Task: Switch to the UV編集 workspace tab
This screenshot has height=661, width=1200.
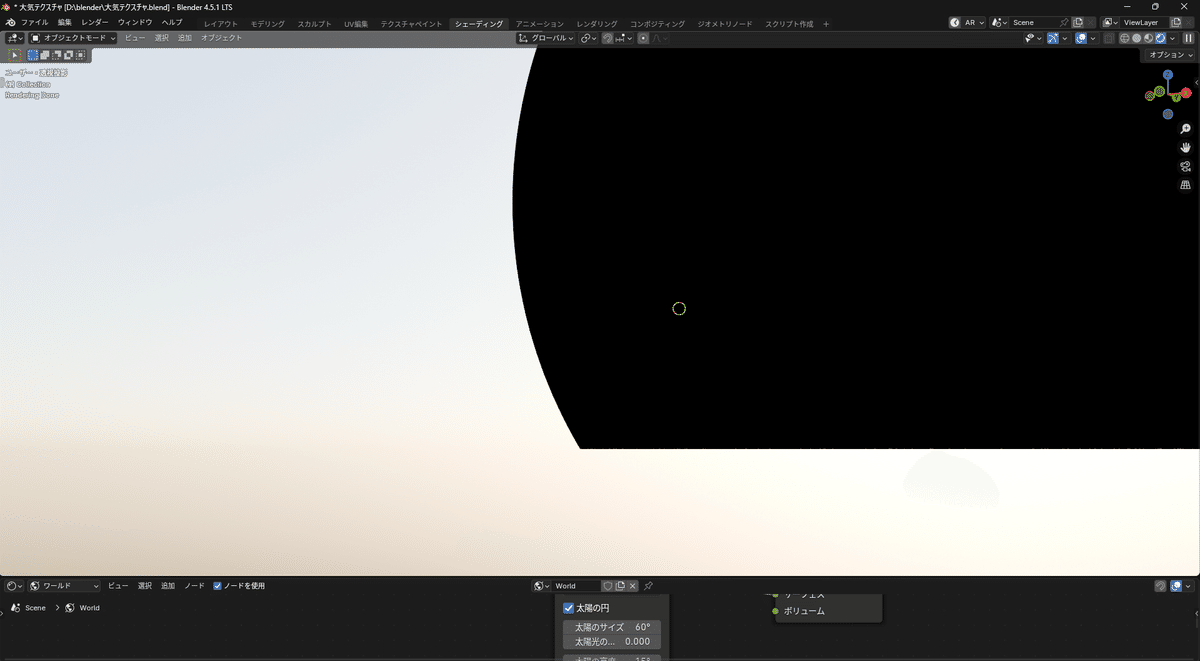Action: [x=356, y=23]
